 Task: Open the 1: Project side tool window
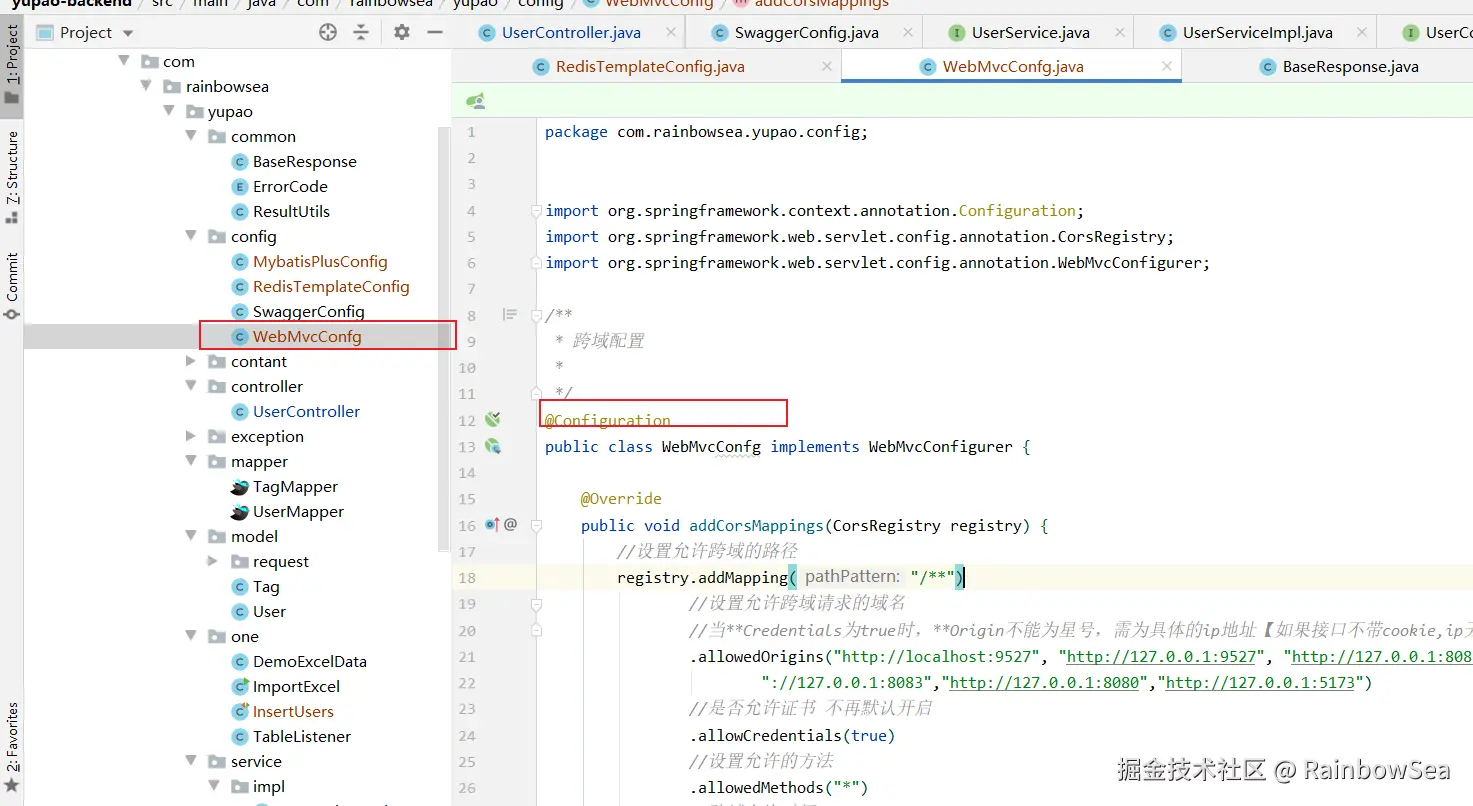point(12,64)
